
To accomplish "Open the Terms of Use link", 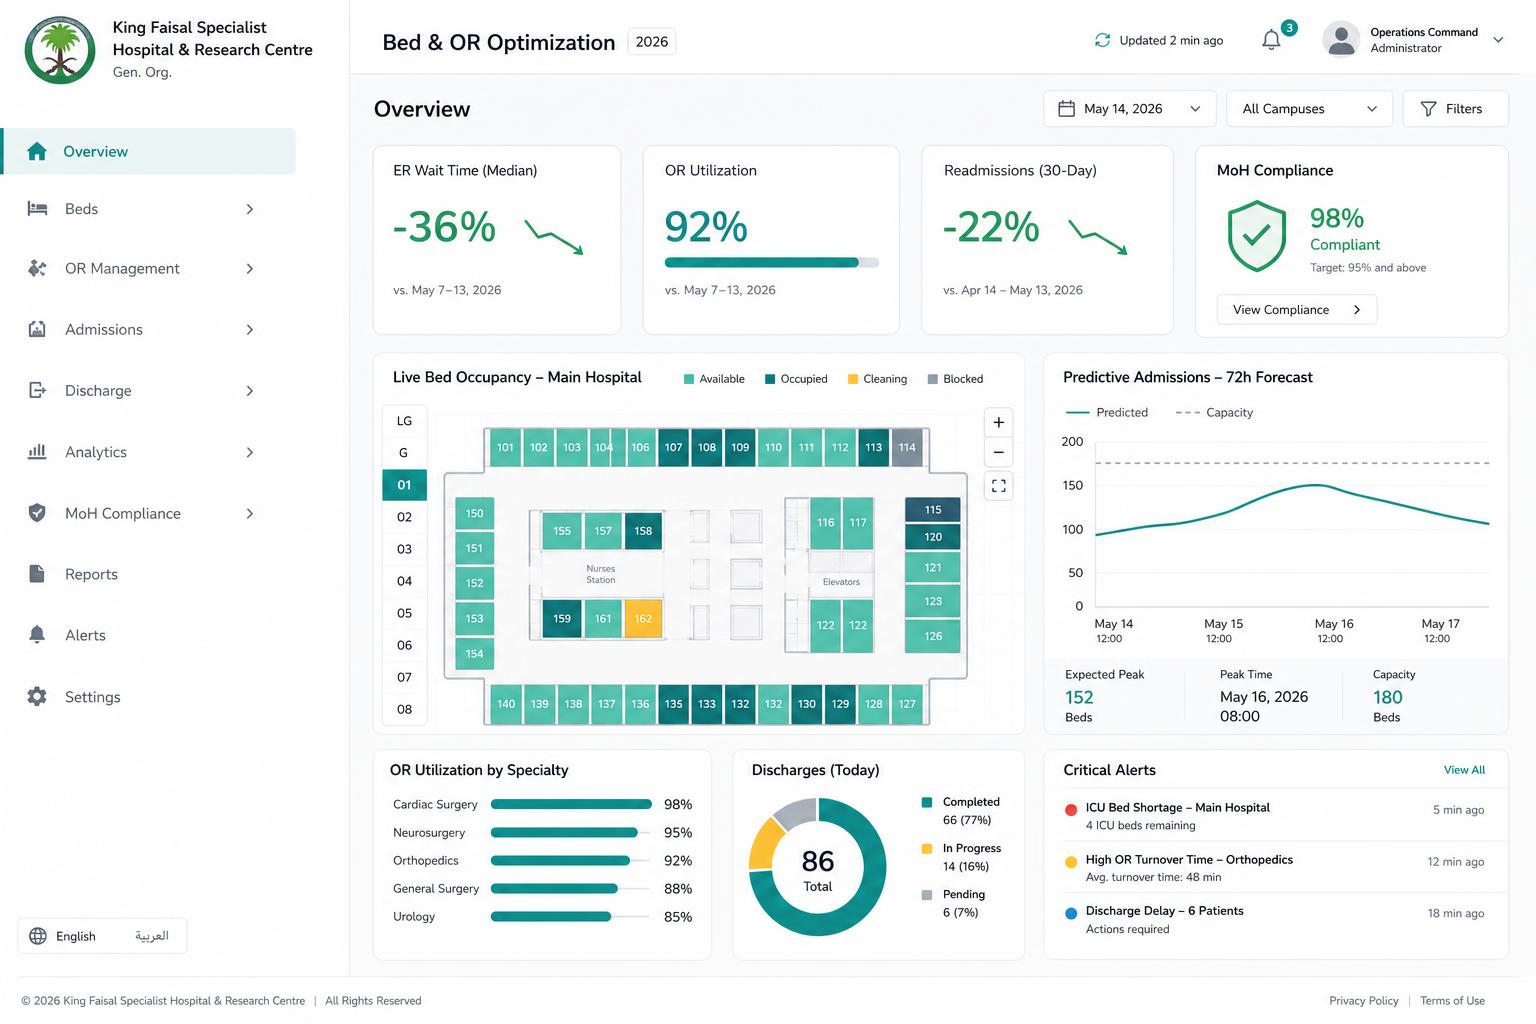I will (x=1452, y=1001).
